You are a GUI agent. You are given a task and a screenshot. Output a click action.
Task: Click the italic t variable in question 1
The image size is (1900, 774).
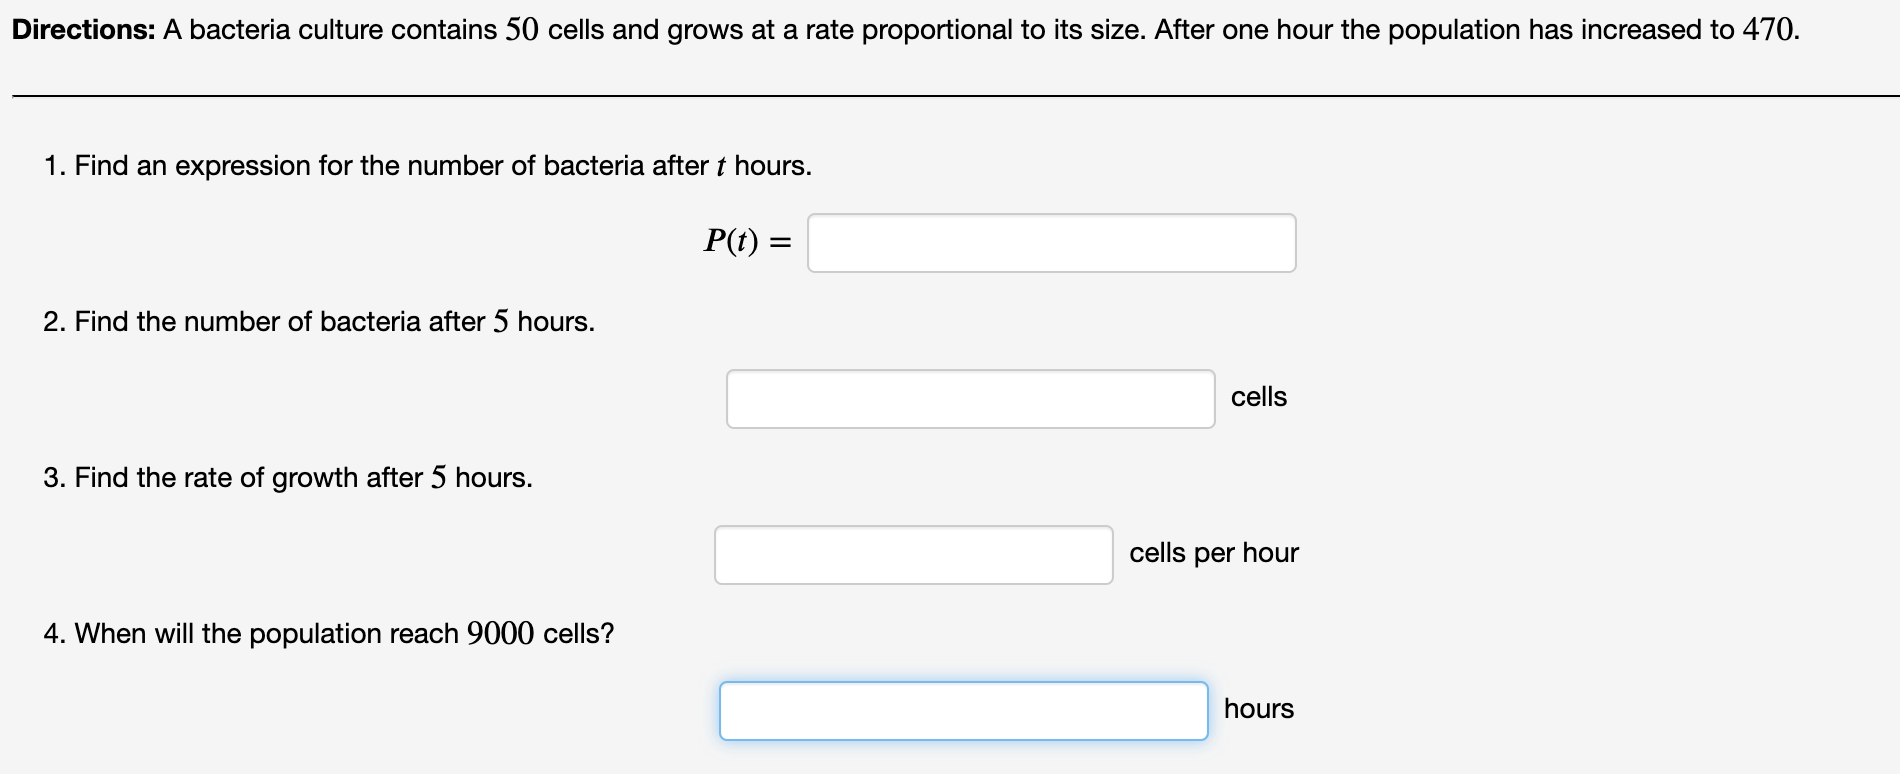click(x=720, y=167)
